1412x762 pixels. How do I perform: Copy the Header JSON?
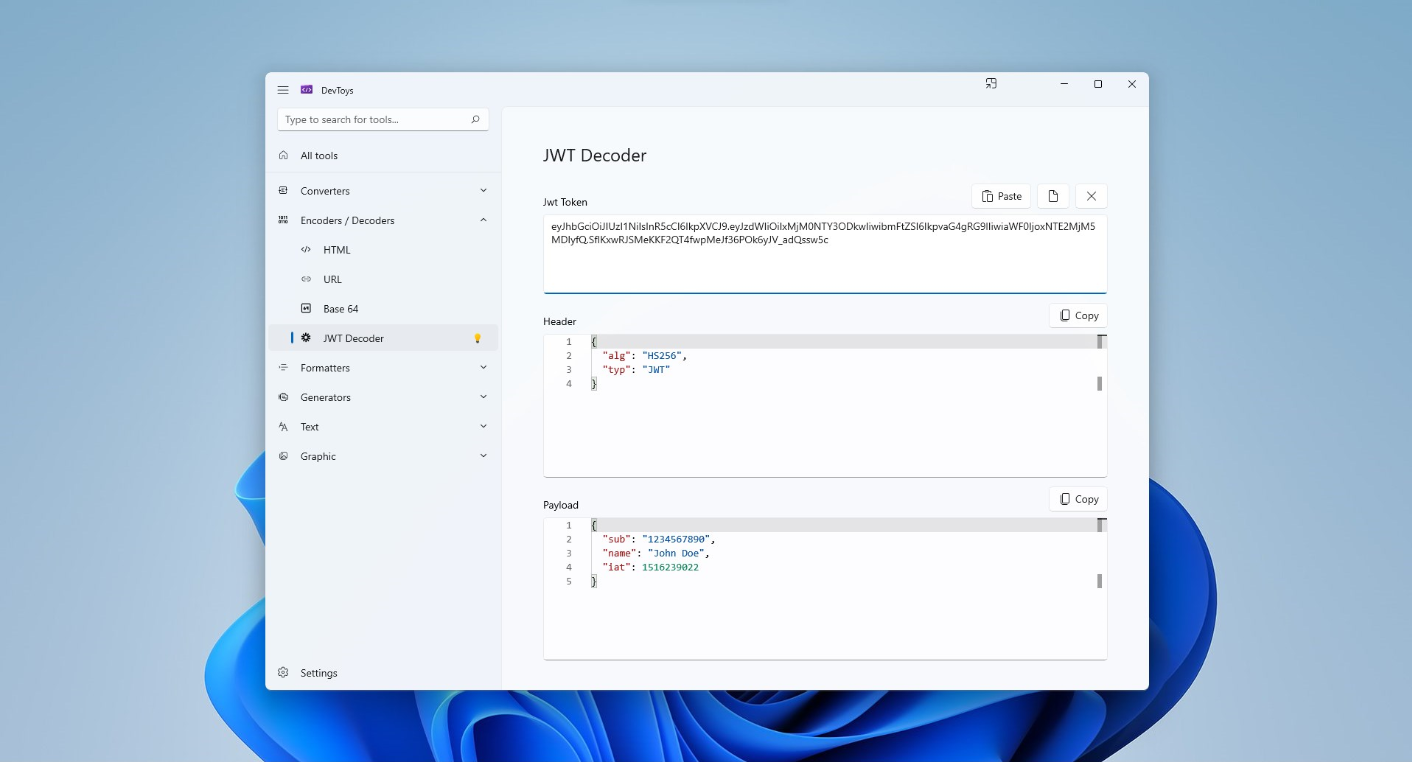tap(1078, 316)
